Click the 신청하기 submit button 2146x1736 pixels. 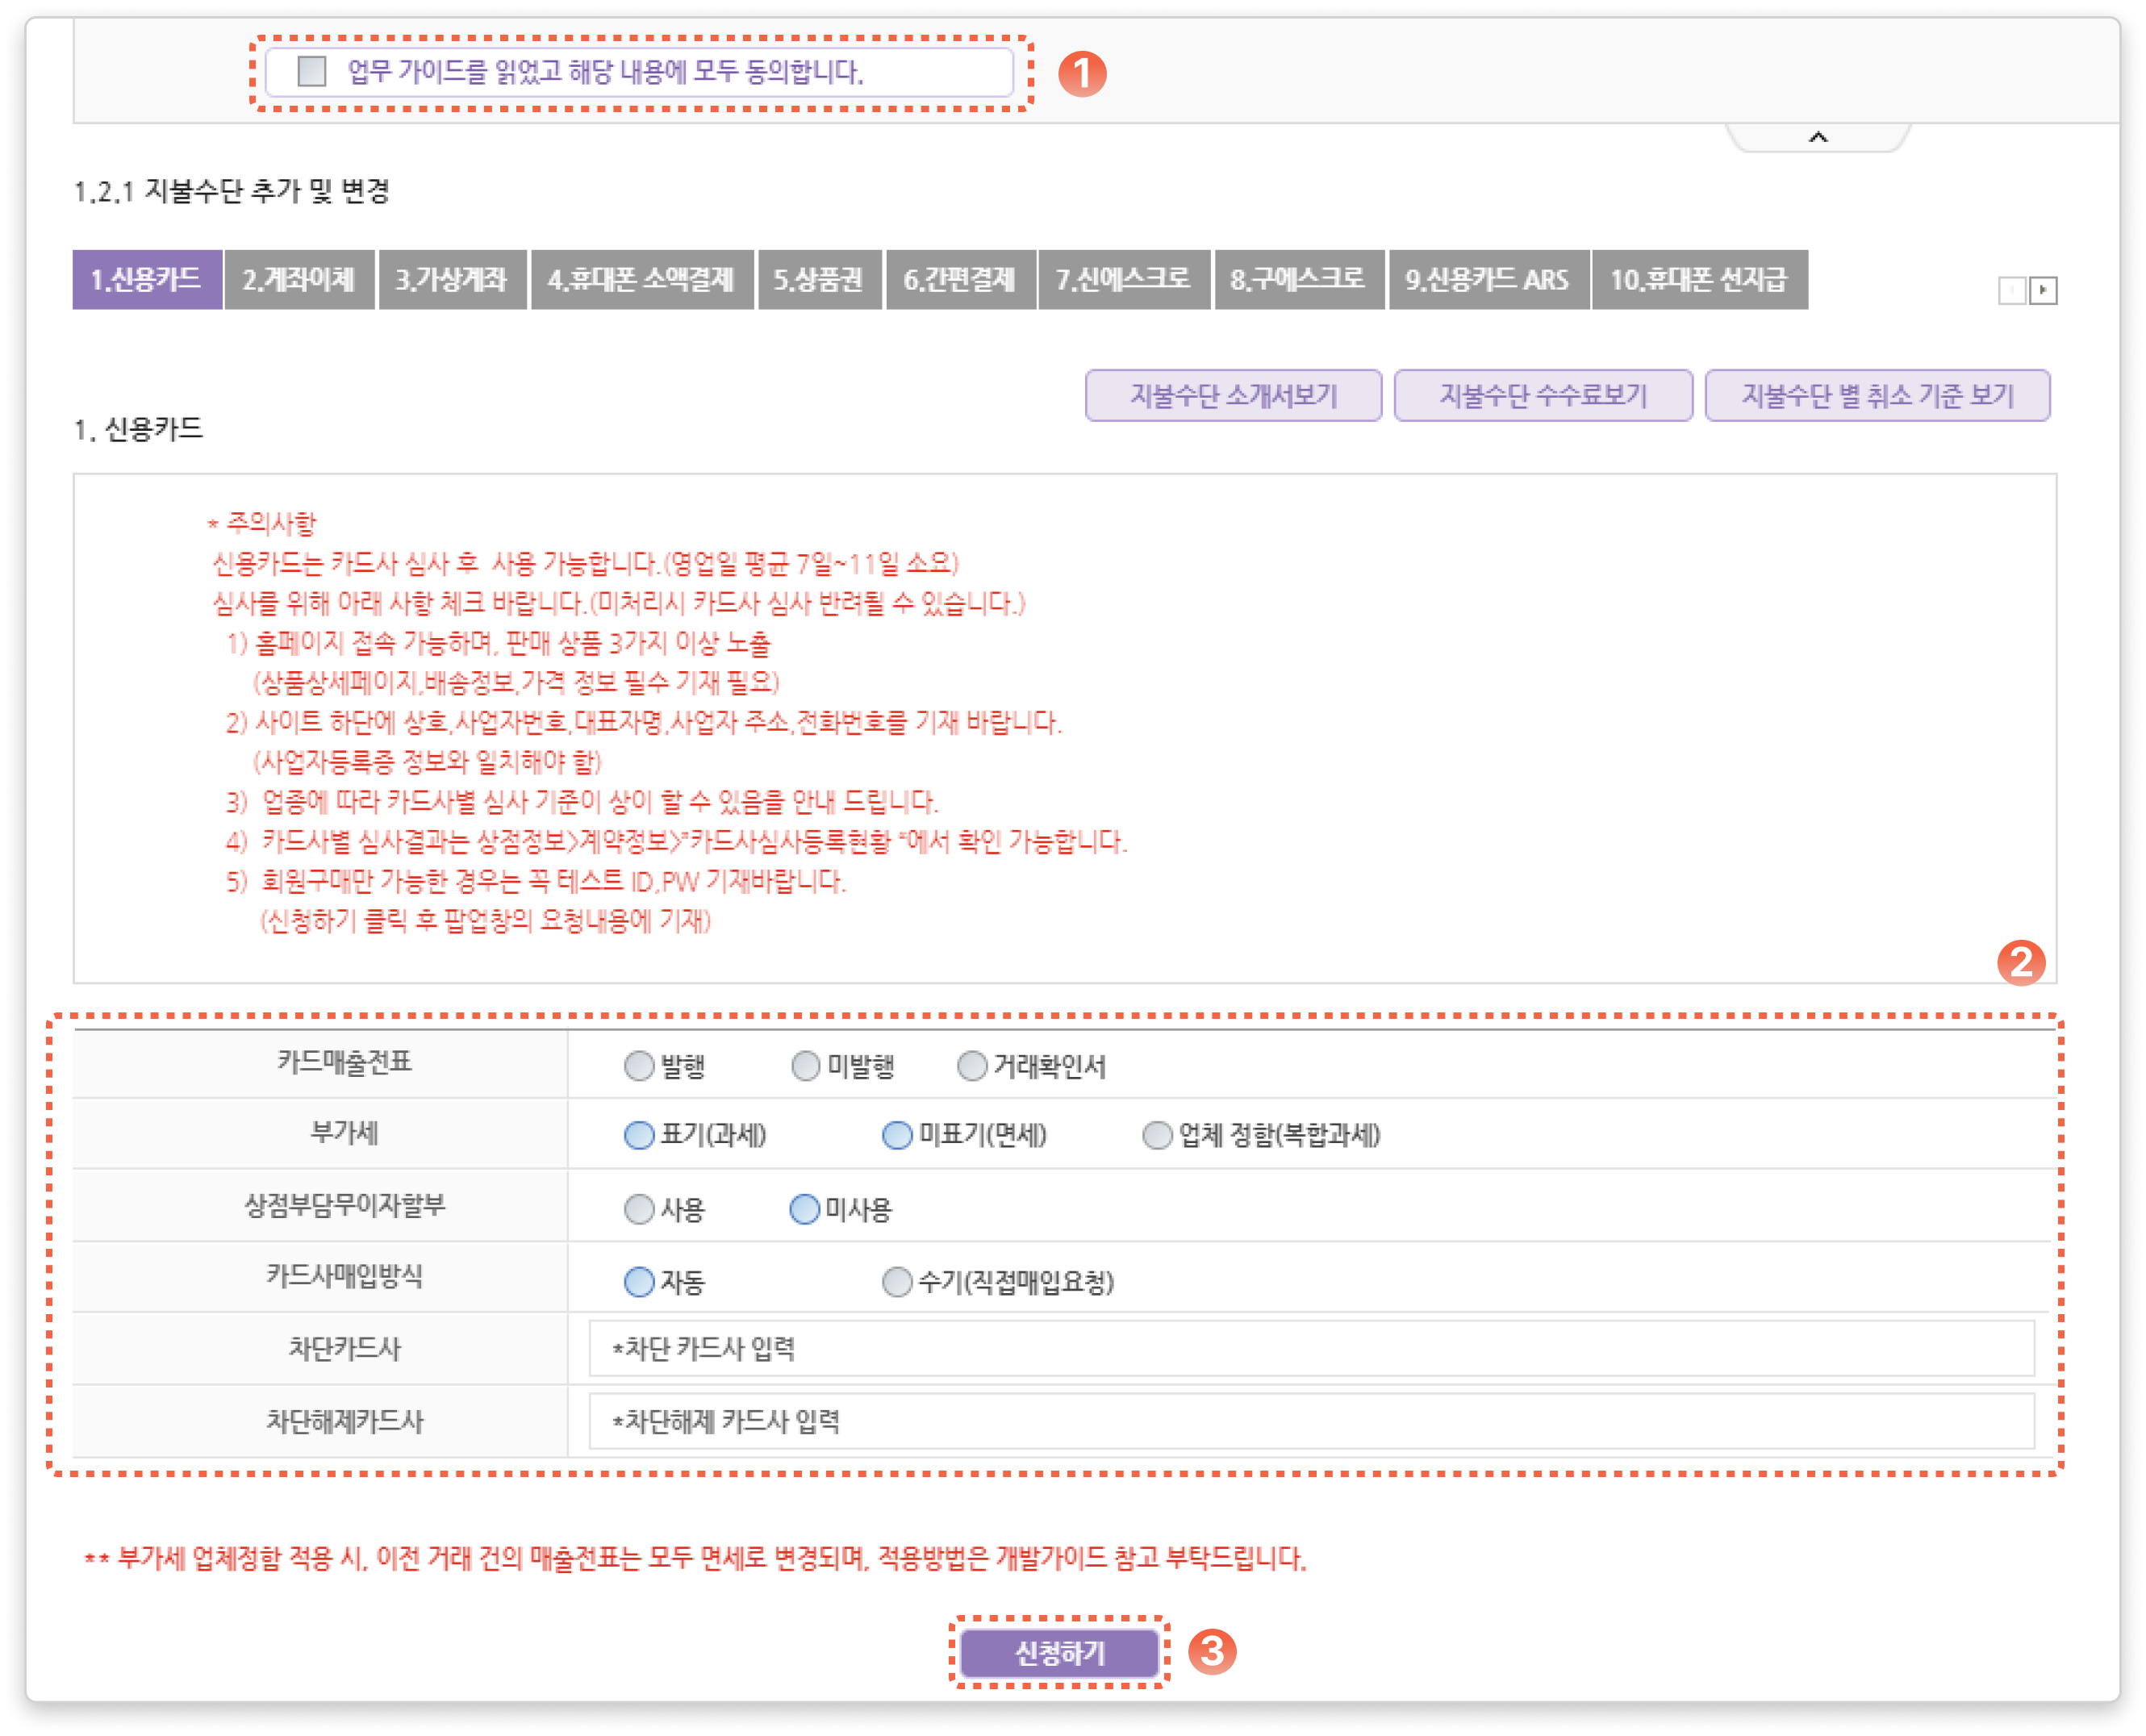point(1060,1653)
